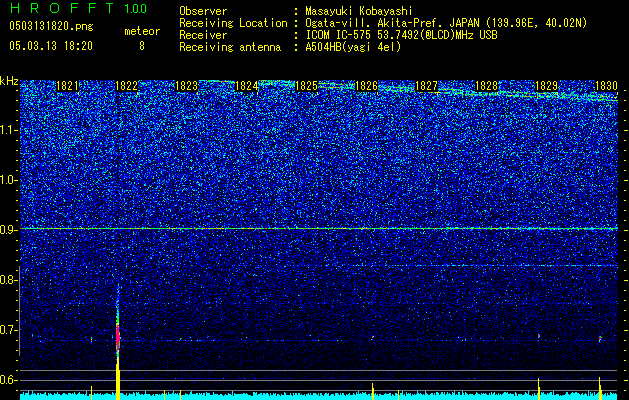Click the 1827 time marker
The width and height of the screenshot is (629, 400).
[426, 86]
